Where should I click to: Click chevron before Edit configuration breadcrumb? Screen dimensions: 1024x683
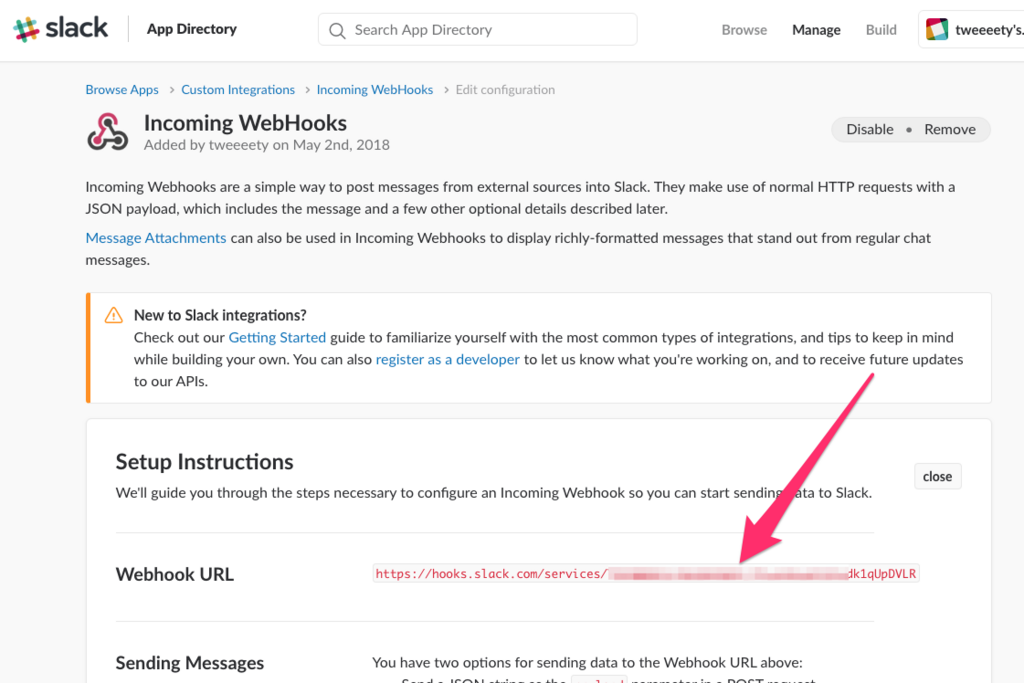coord(446,90)
